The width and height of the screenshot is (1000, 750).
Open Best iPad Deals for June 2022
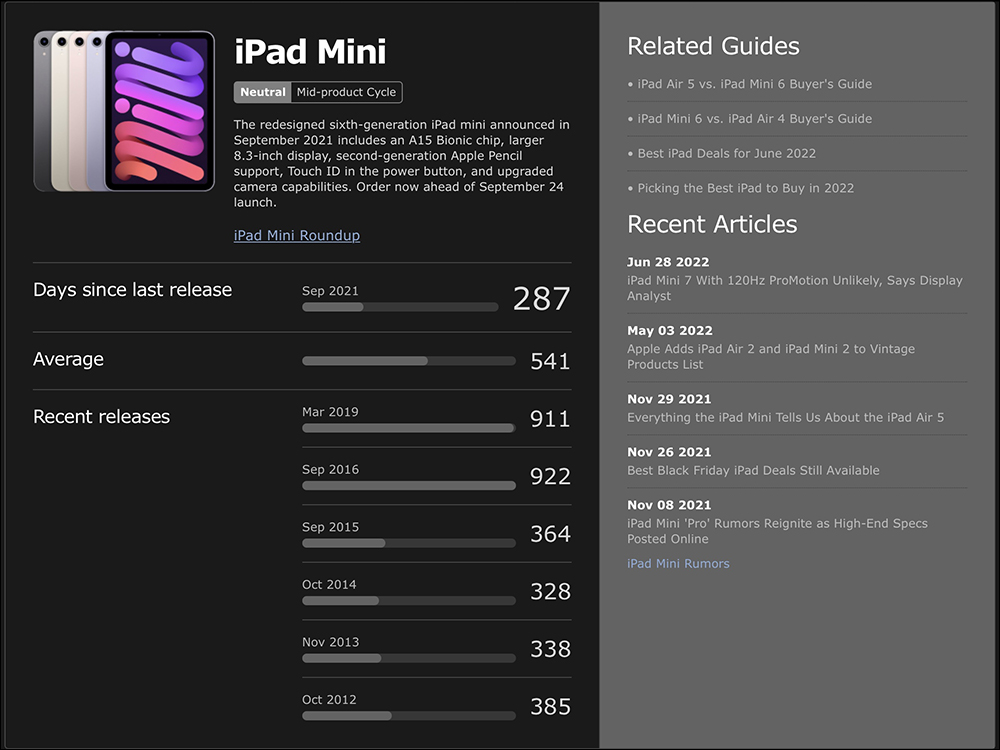click(726, 154)
